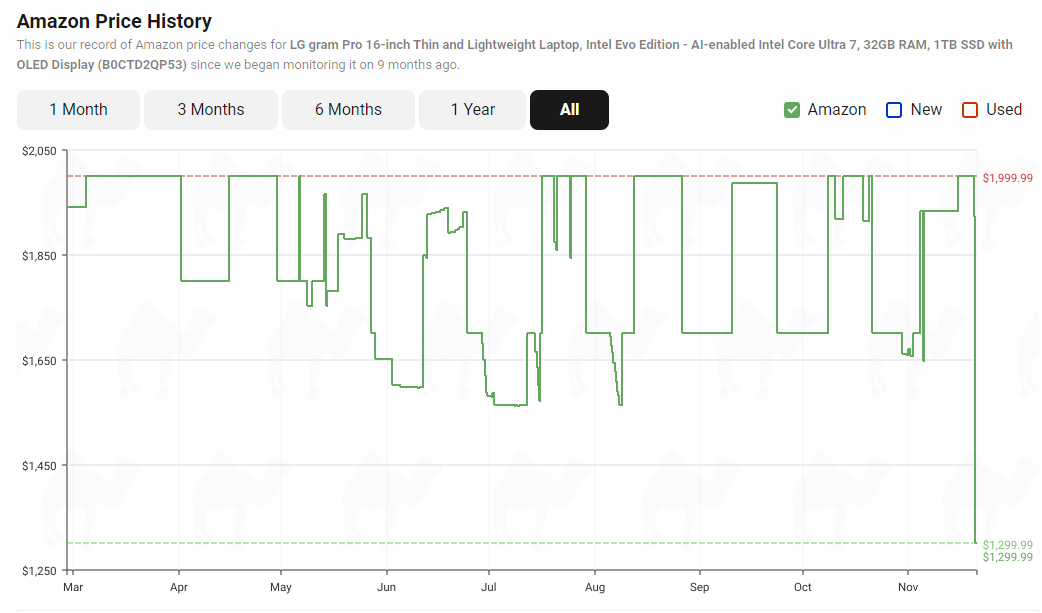
Task: Enable the New price checkbox
Action: [894, 110]
